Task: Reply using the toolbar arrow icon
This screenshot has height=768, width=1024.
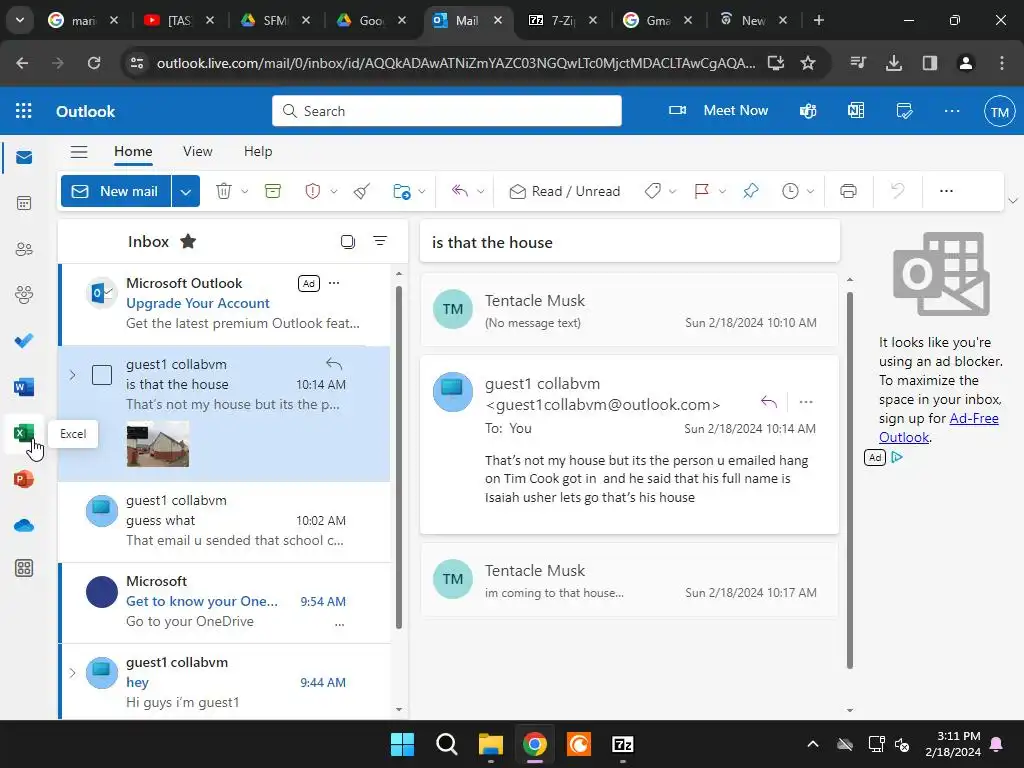Action: [460, 191]
